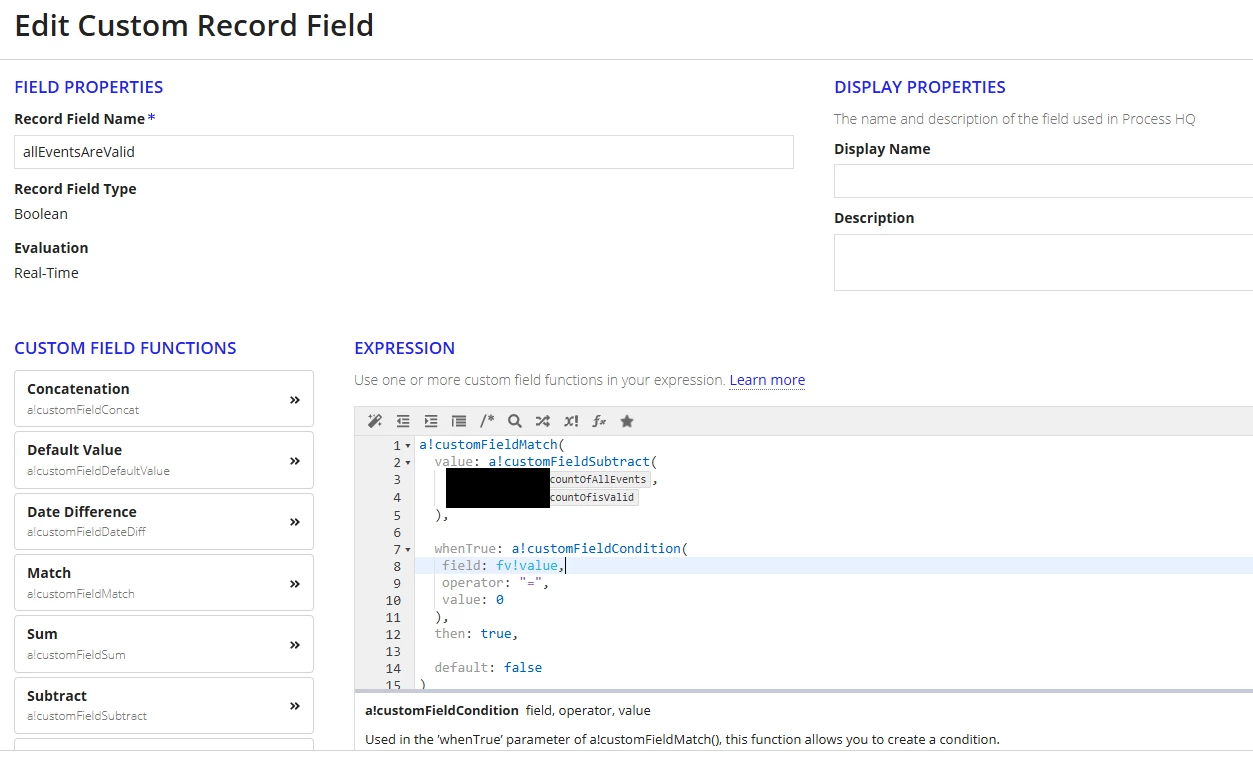This screenshot has height=757, width=1253.
Task: Select the Subtract function card
Action: (164, 705)
